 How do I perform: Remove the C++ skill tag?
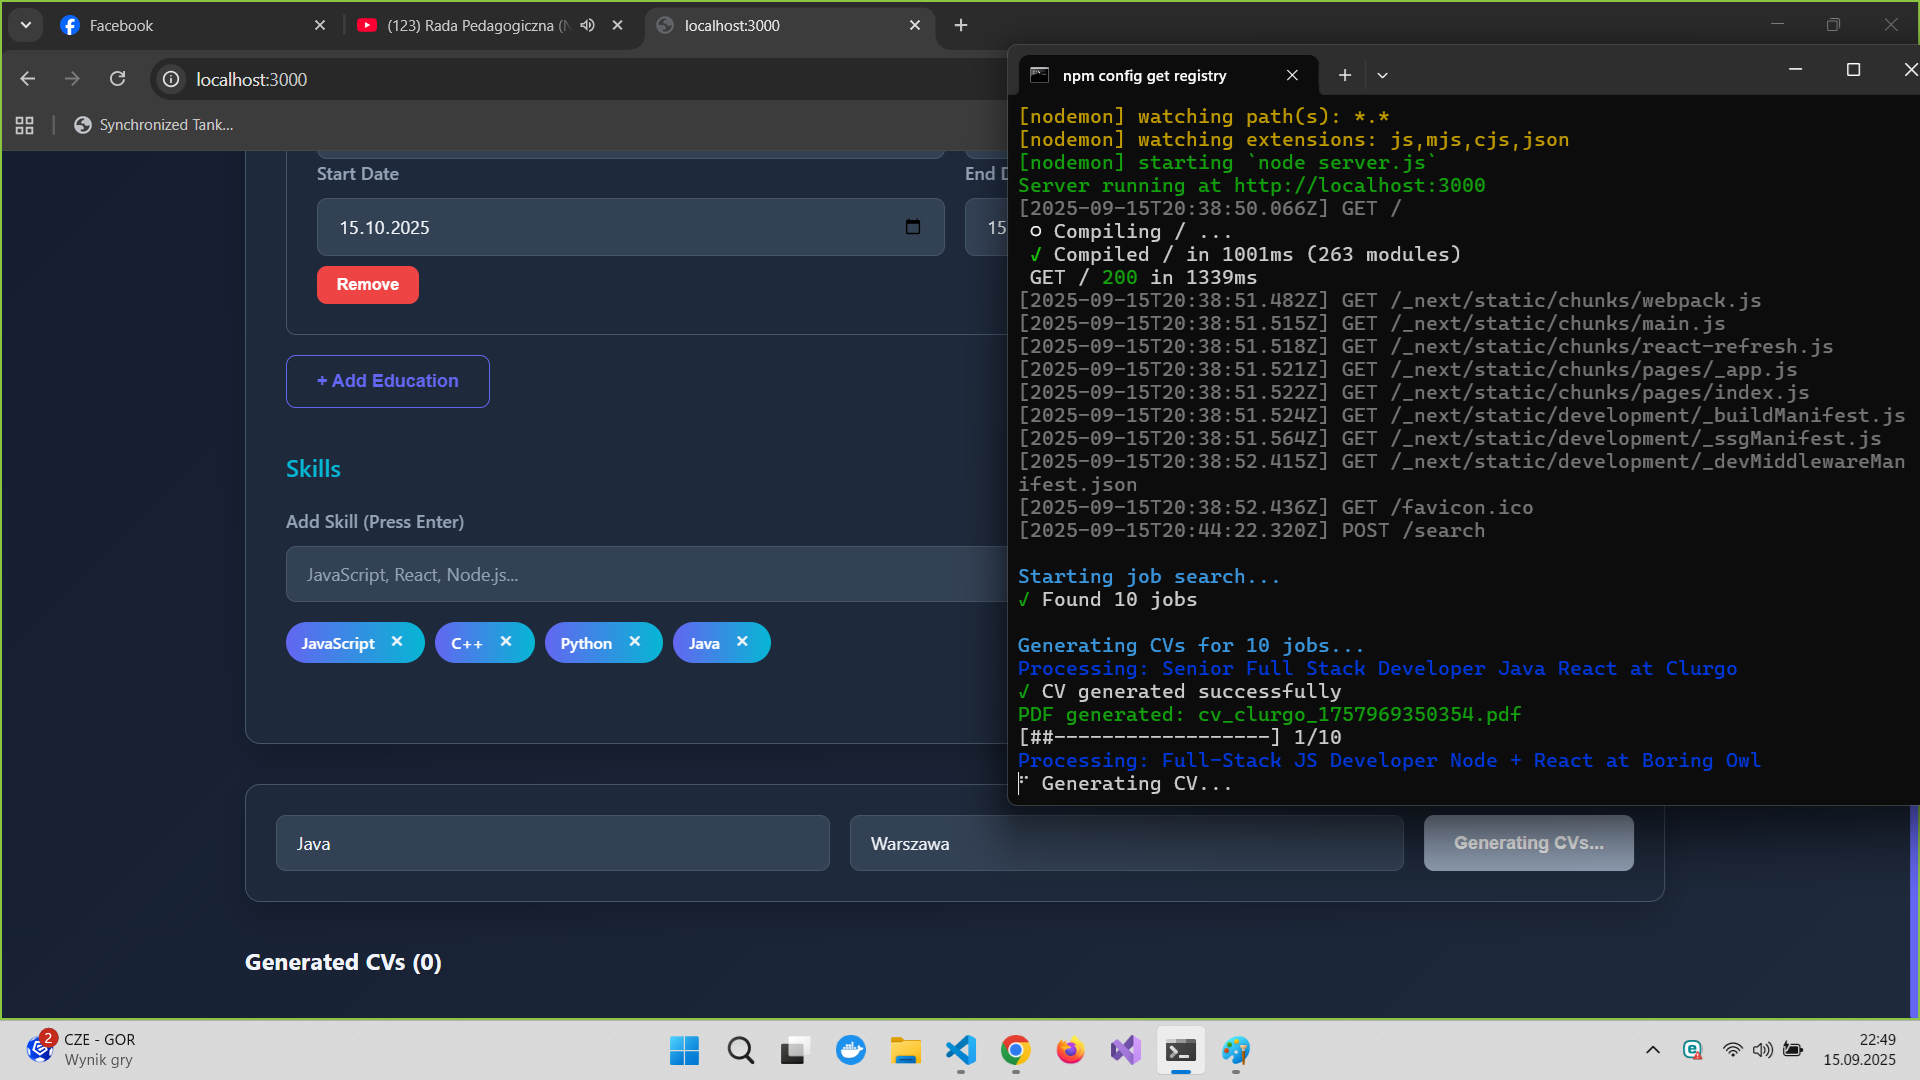506,642
